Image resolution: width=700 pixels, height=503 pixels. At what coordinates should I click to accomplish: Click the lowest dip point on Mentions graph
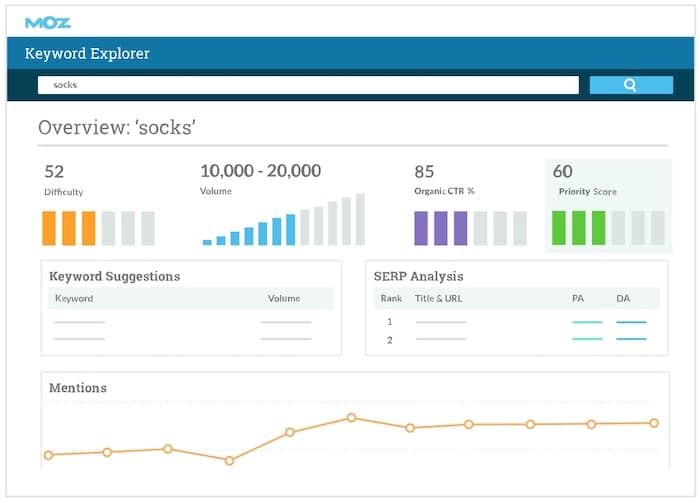click(x=229, y=461)
